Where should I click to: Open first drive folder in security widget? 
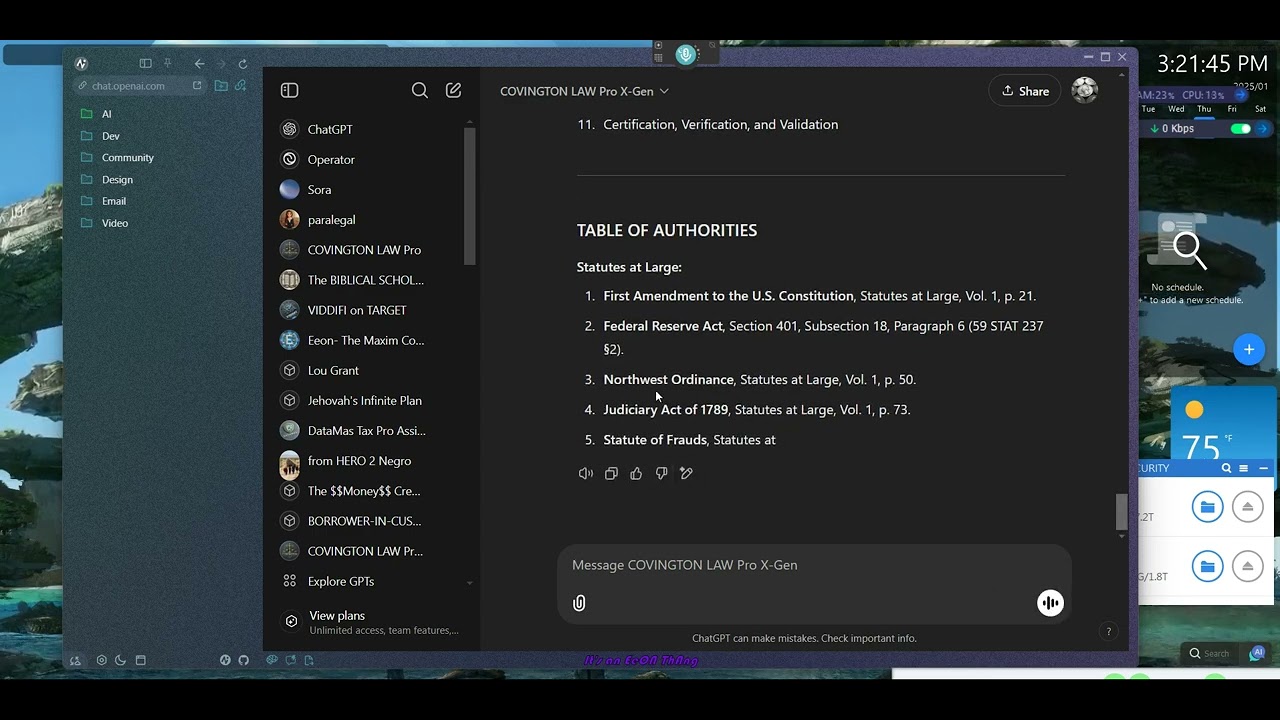pos(1208,507)
